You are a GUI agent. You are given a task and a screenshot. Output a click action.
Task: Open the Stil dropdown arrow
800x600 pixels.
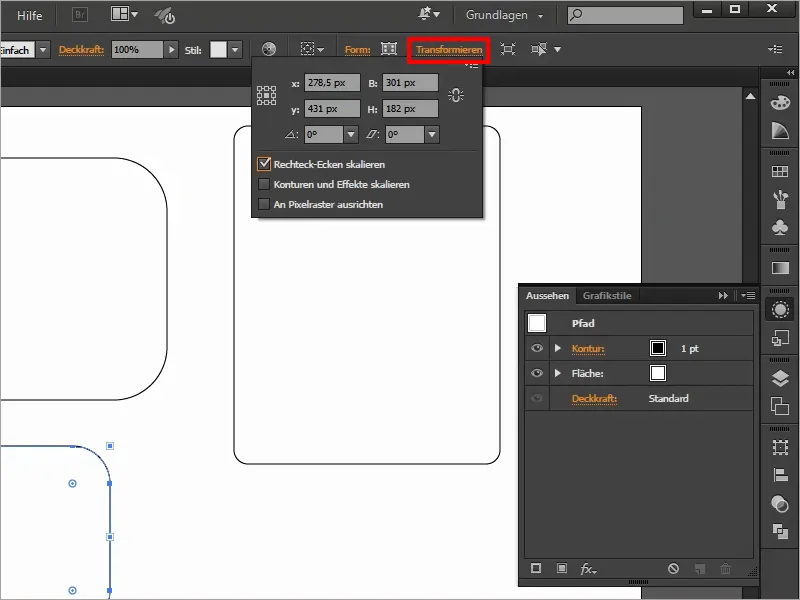coord(236,47)
